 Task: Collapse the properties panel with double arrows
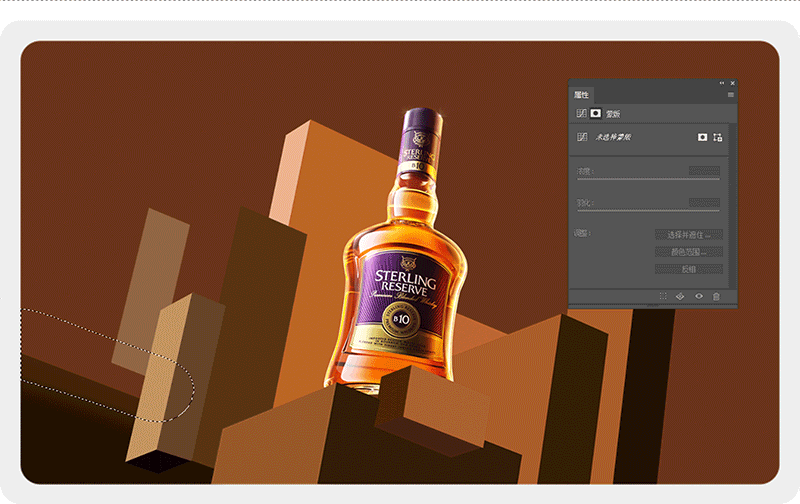click(722, 83)
